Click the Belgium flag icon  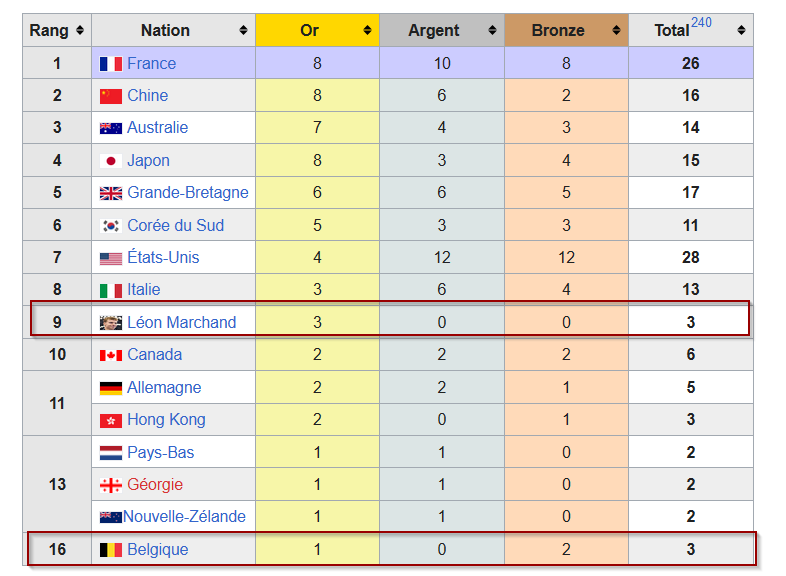pos(111,550)
